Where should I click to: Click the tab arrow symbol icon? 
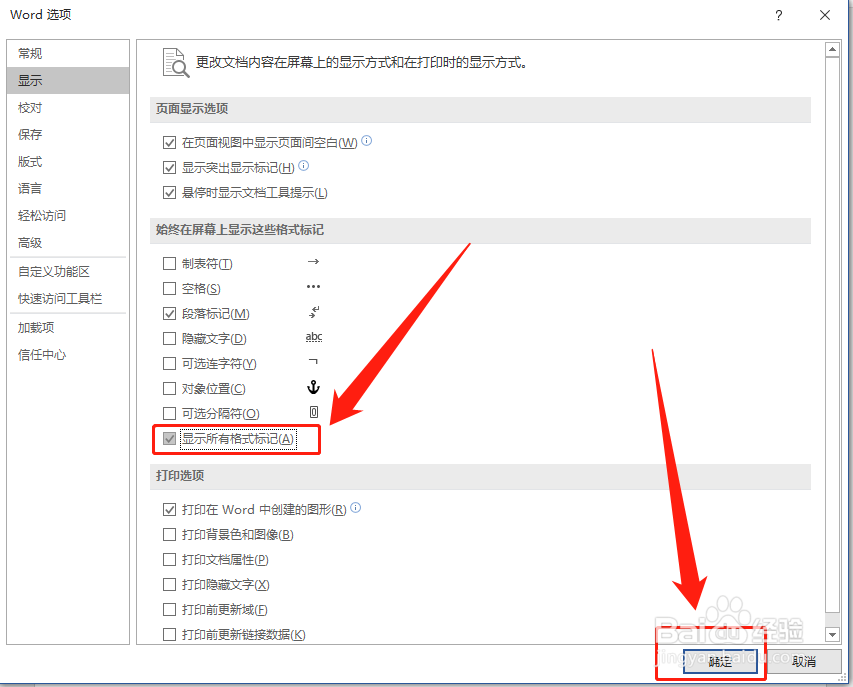coord(313,262)
